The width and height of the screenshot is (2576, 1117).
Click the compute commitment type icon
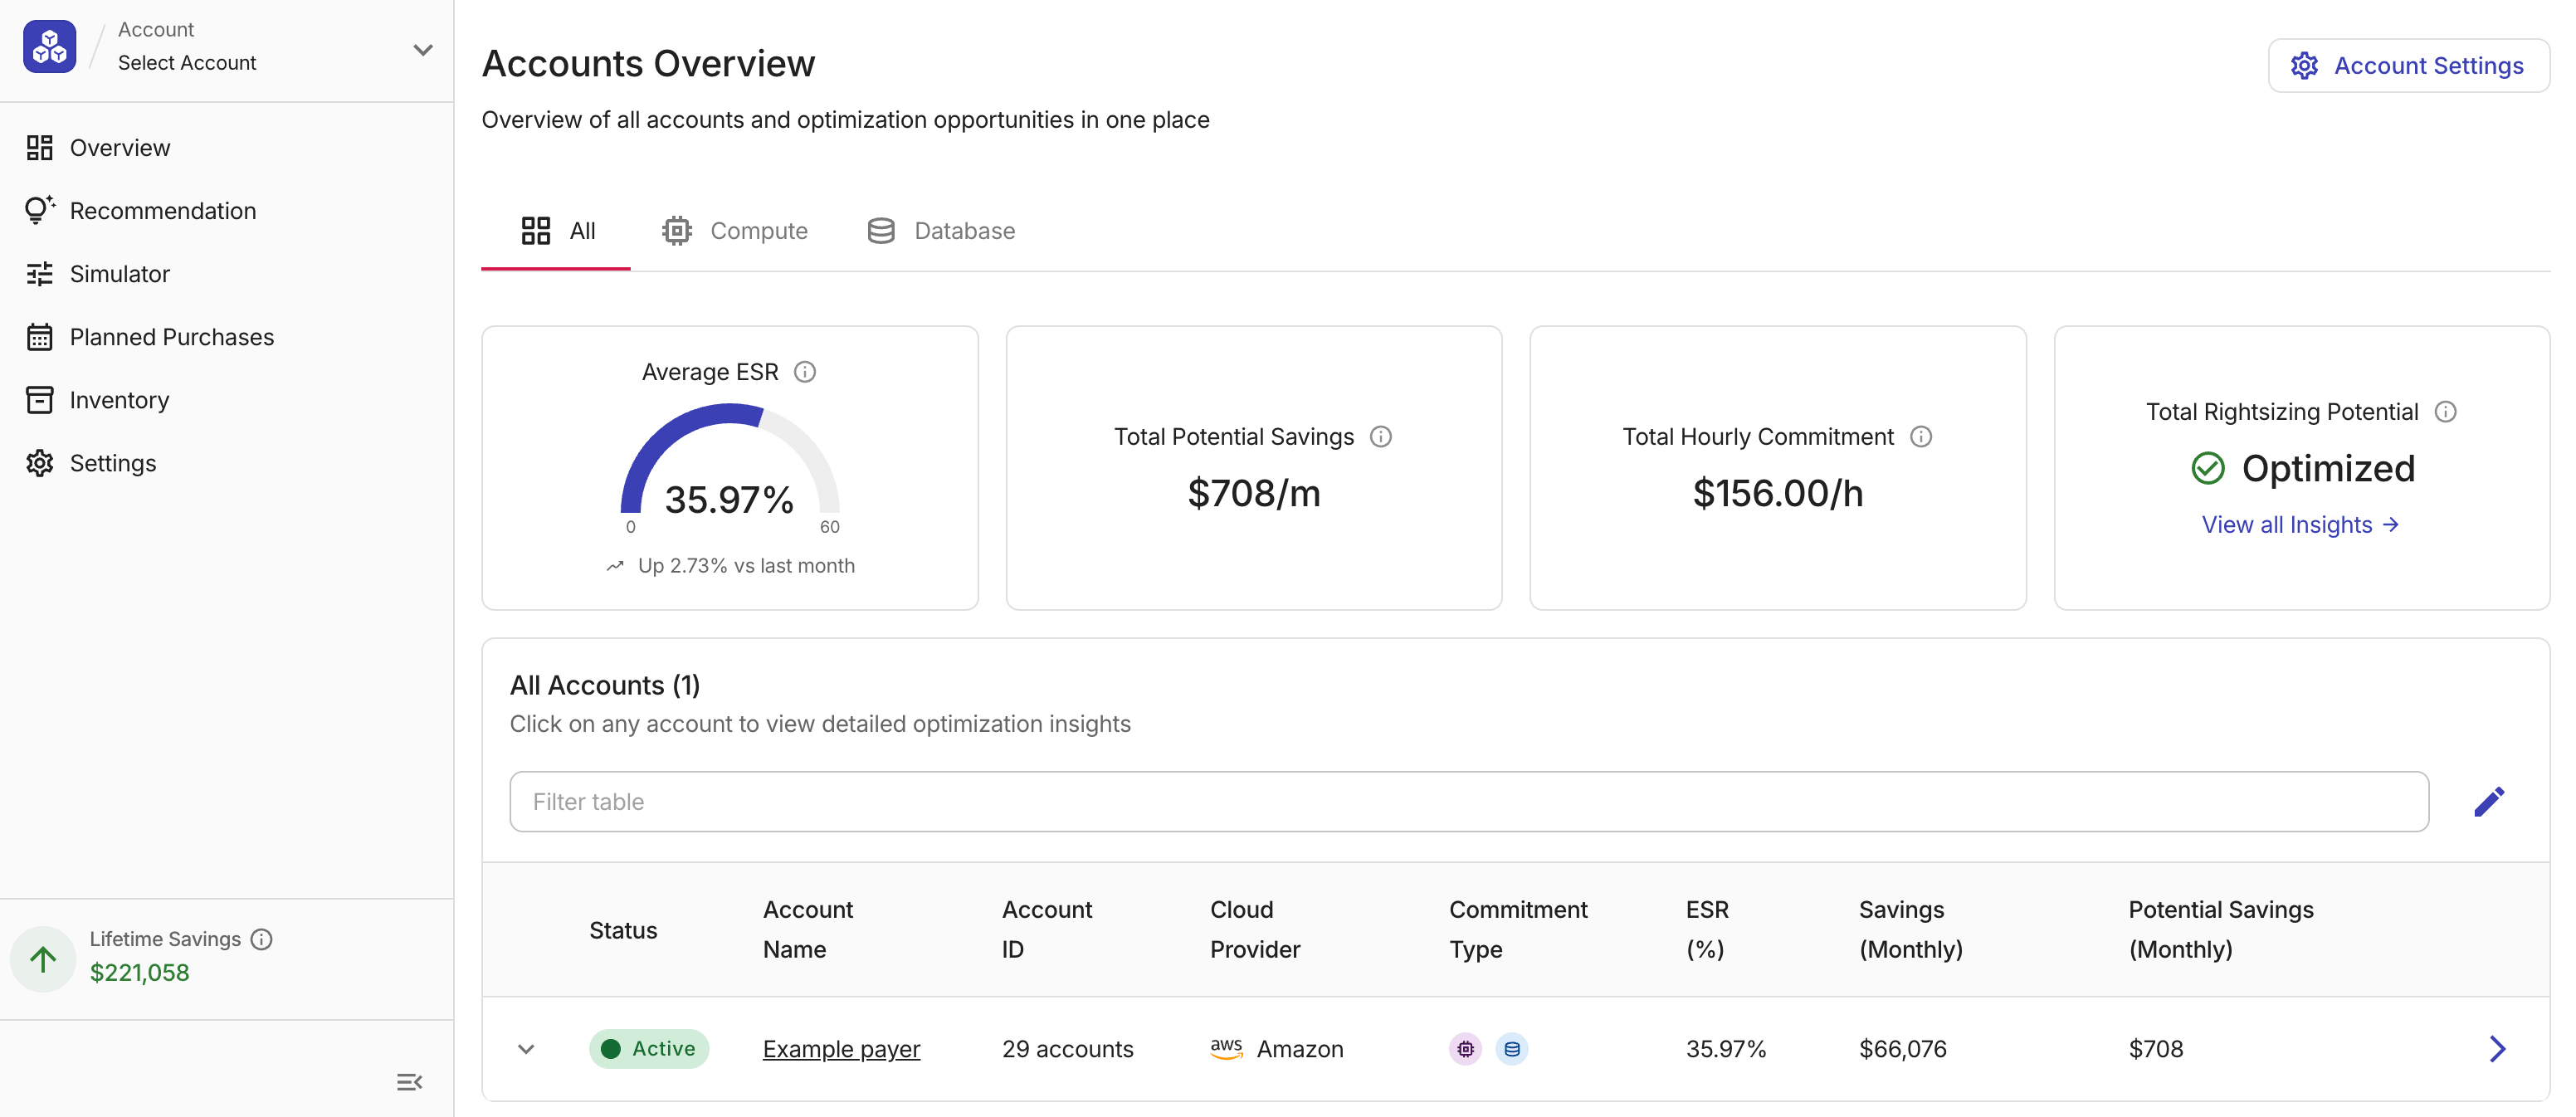[x=1465, y=1049]
